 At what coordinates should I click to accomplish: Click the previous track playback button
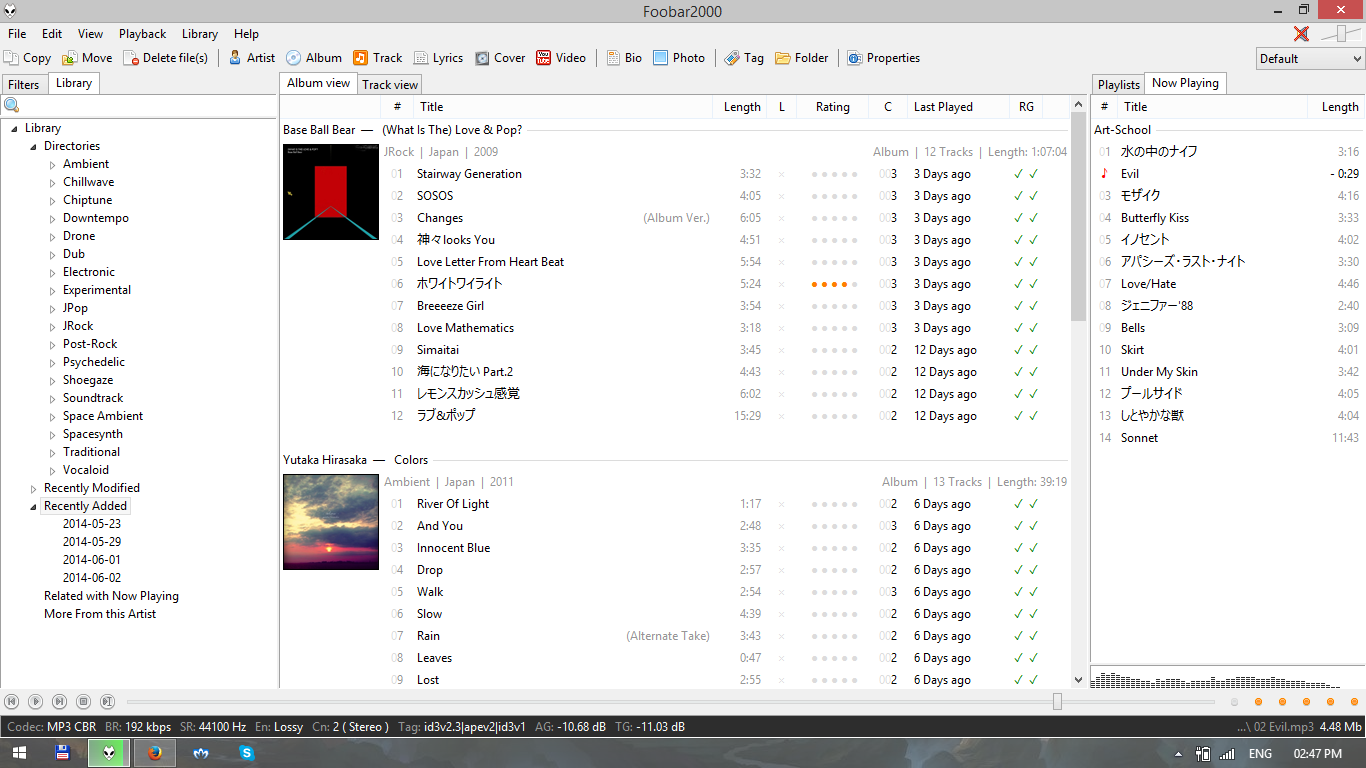(11, 702)
